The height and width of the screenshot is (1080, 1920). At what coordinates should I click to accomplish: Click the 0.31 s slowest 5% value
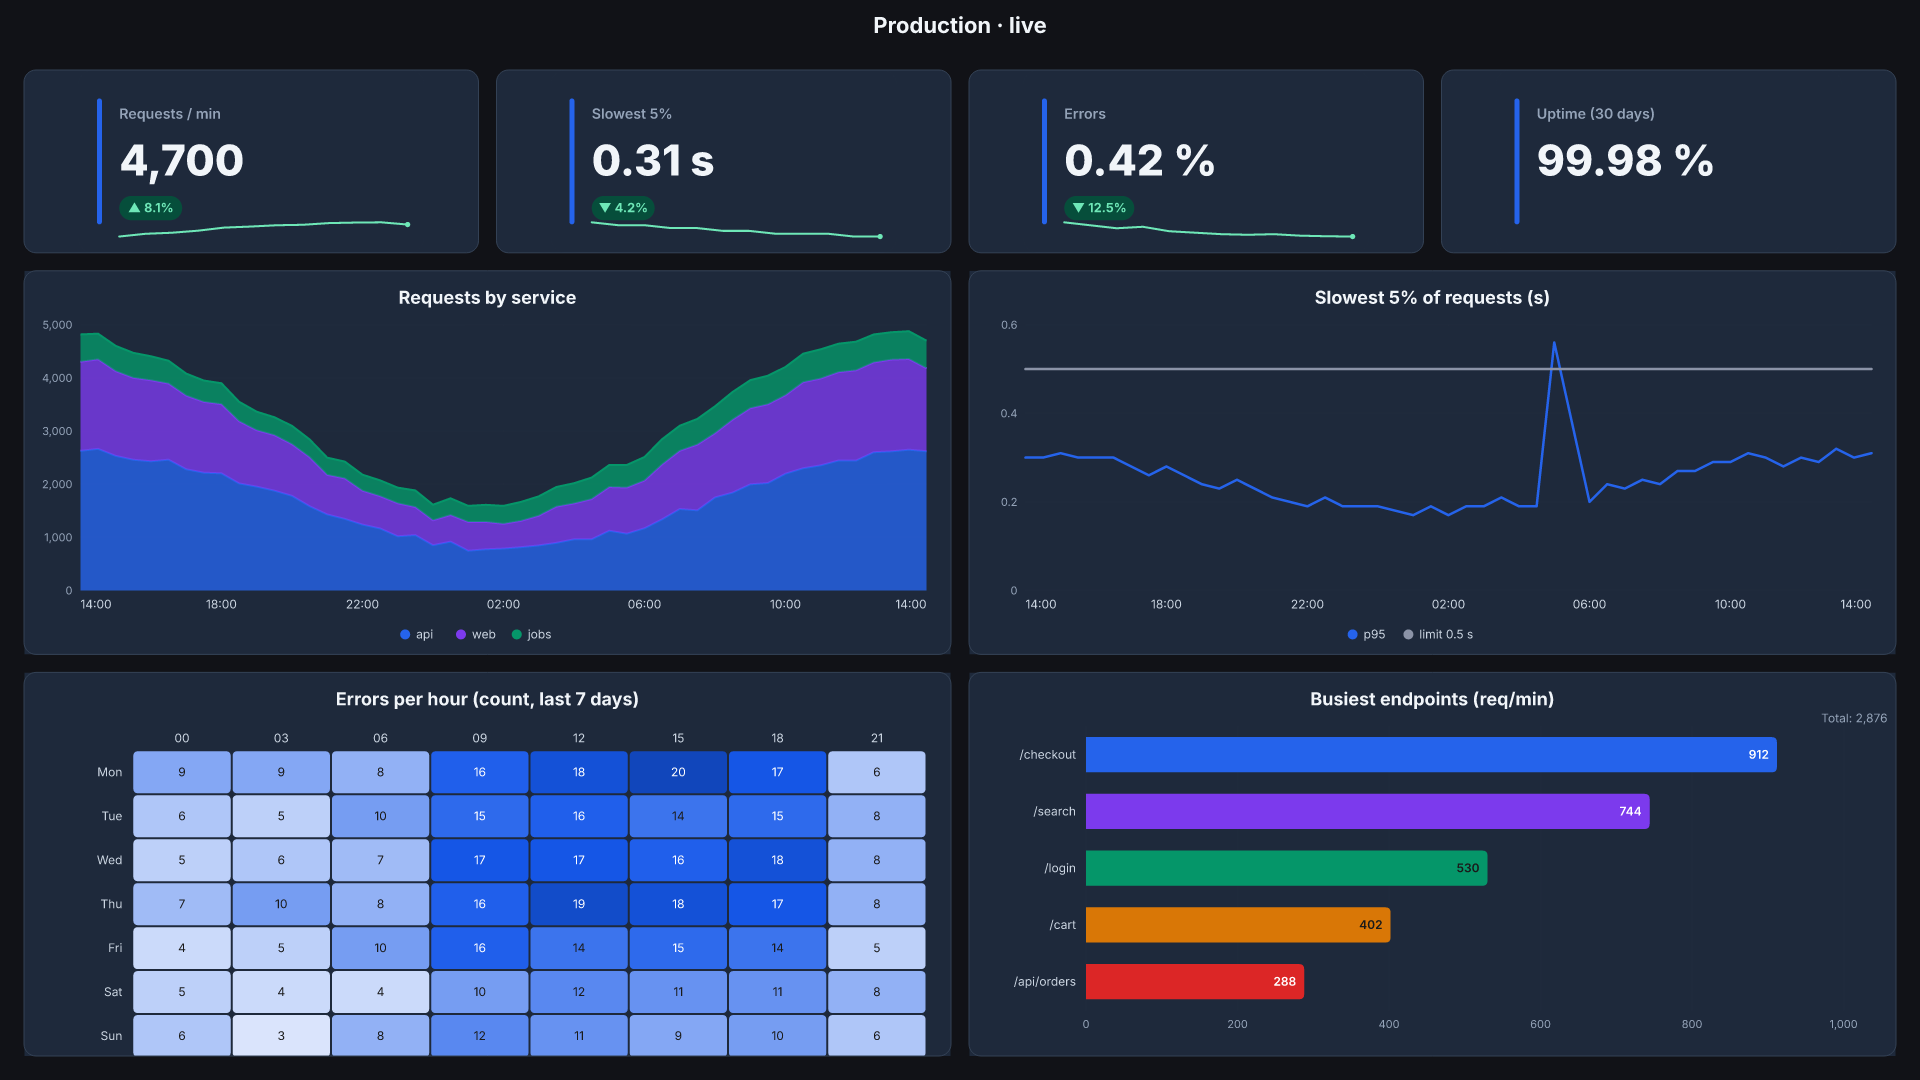pos(653,160)
